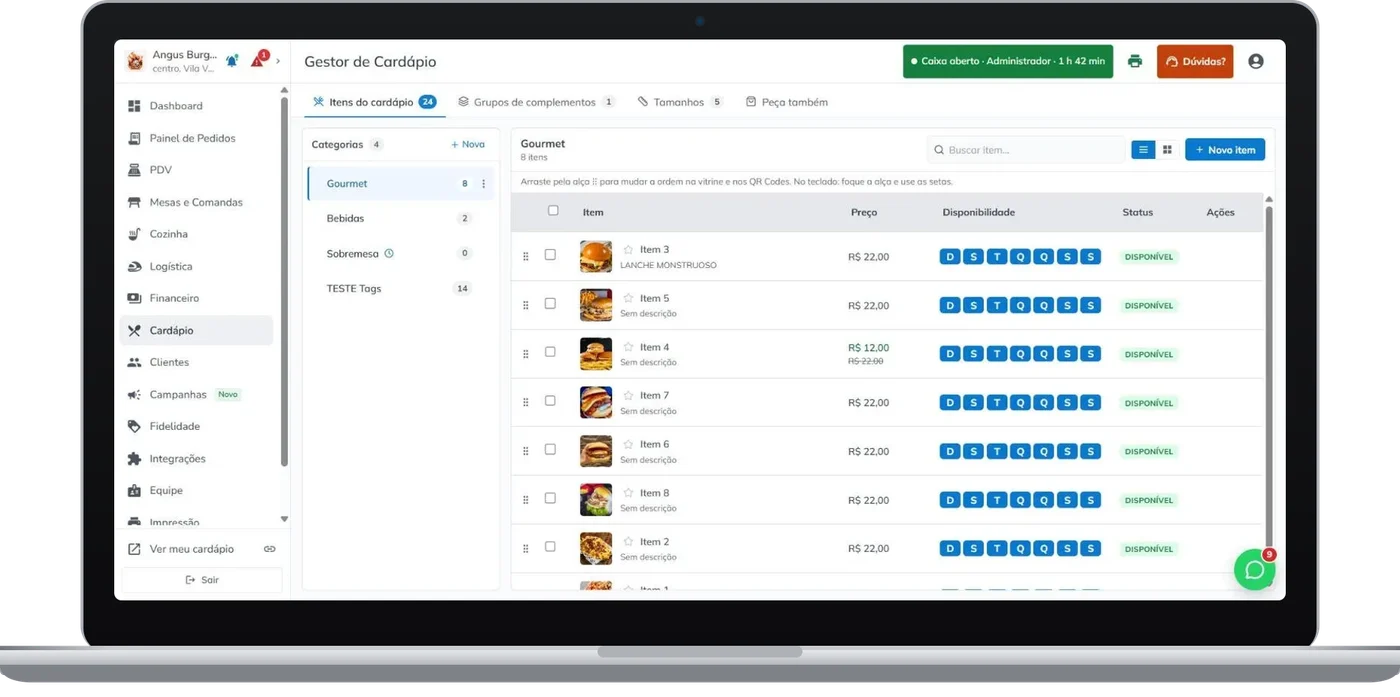Open Item 8 thumbnail image
Screen dimensions: 1400x697
click(x=596, y=500)
